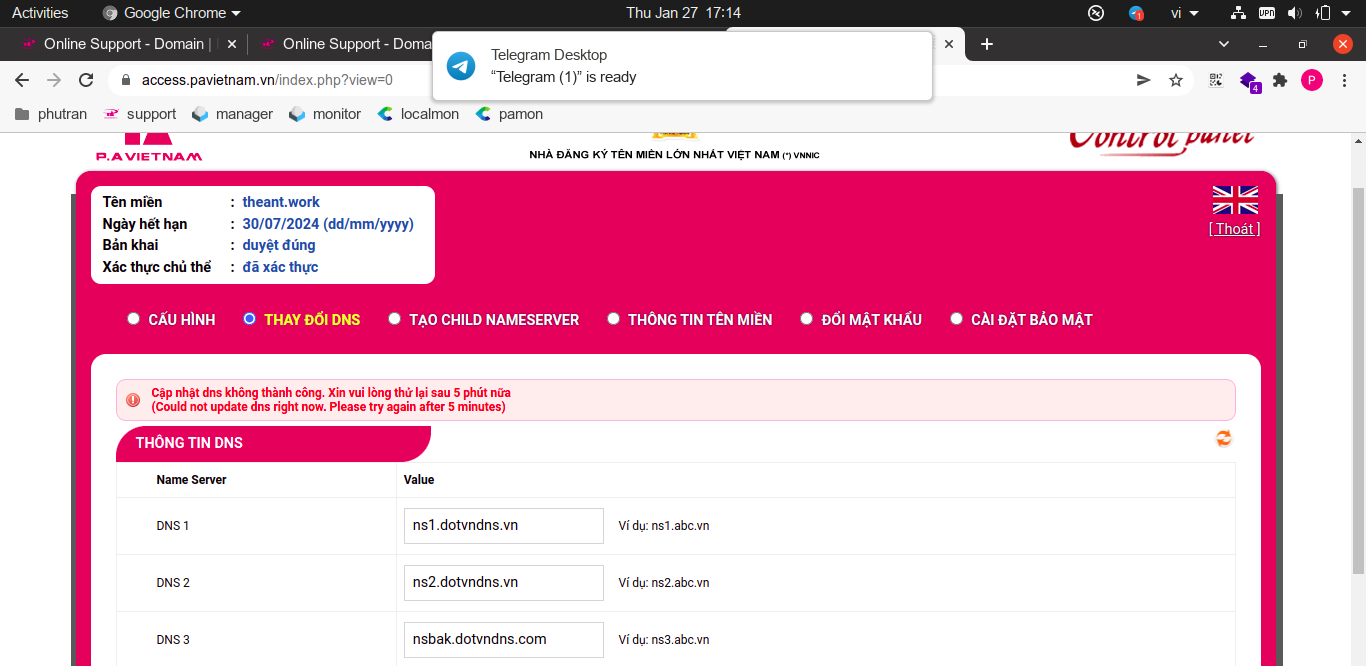The image size is (1366, 666).
Task: Switch language via the UK flag icon
Action: point(1235,200)
